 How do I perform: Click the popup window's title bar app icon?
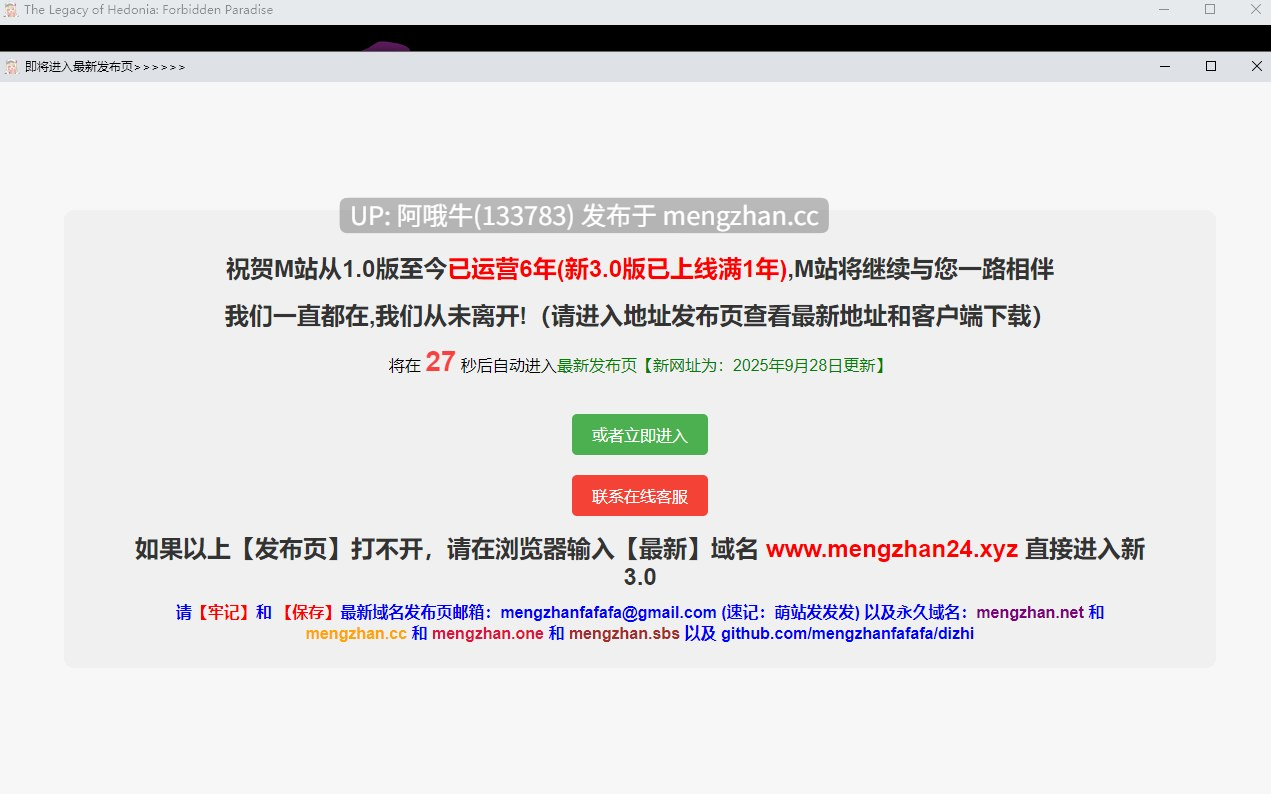point(12,67)
